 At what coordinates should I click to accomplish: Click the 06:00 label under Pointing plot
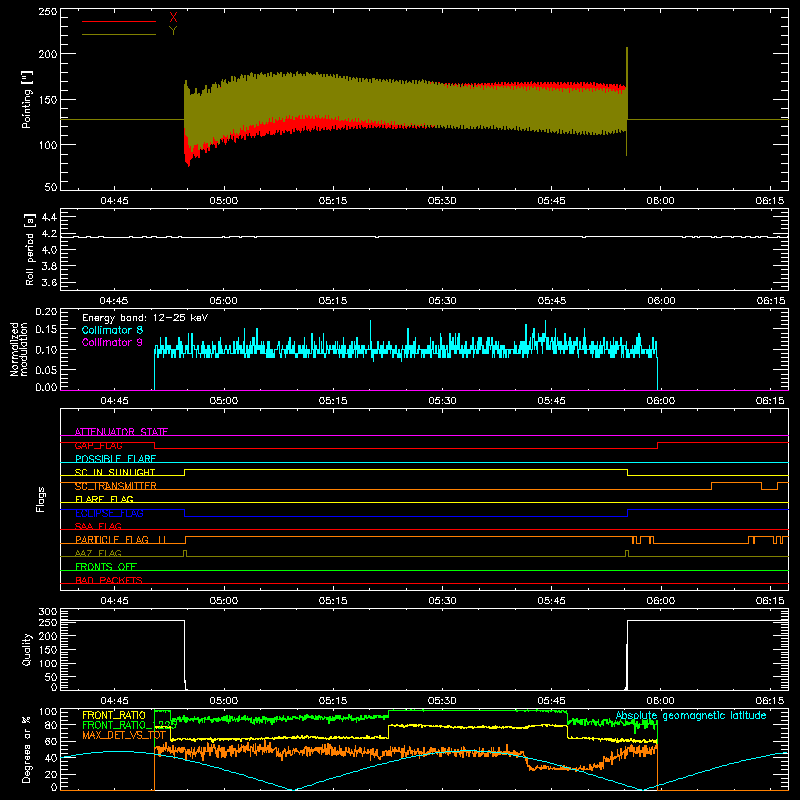[660, 201]
